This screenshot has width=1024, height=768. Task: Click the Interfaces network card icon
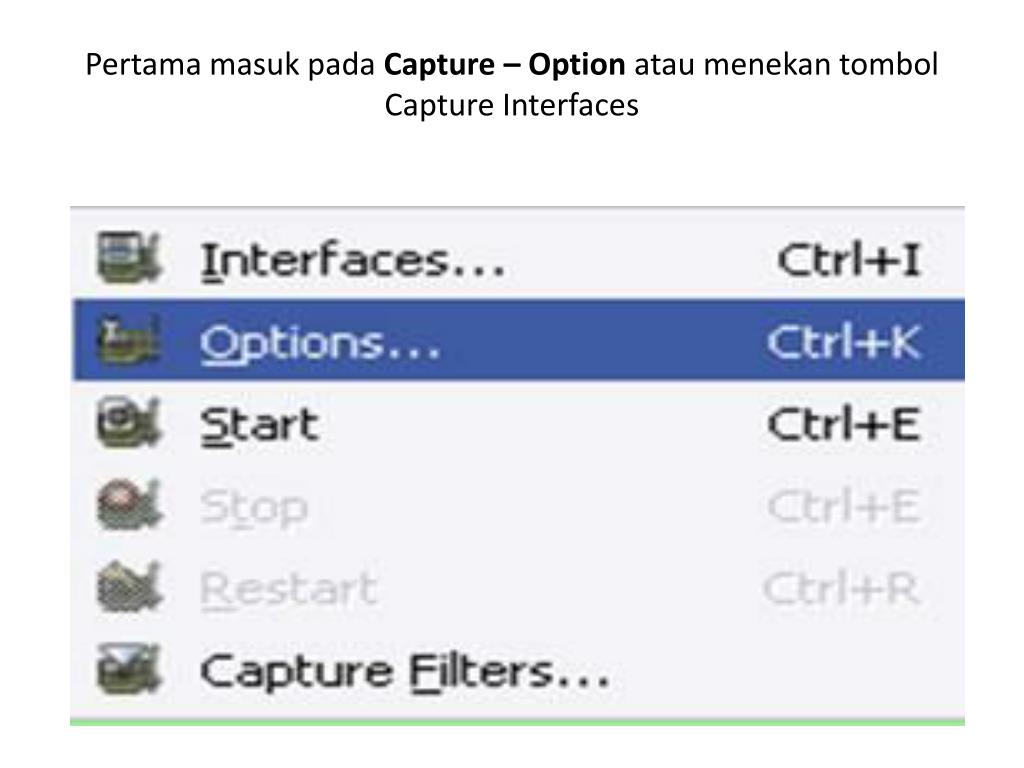click(129, 259)
